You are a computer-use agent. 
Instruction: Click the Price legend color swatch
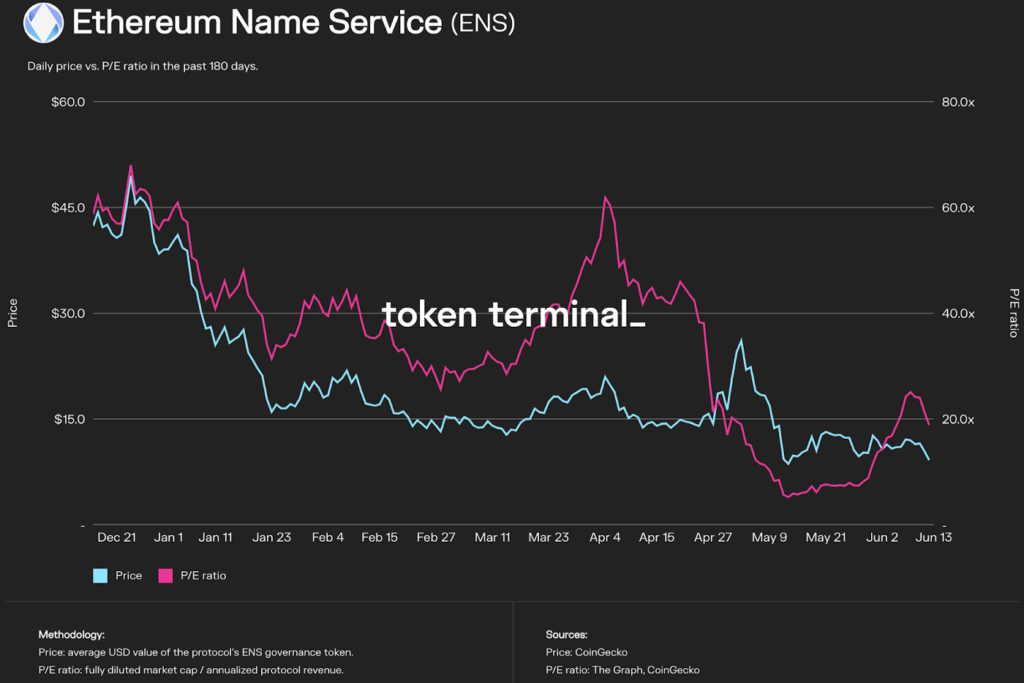tap(100, 575)
